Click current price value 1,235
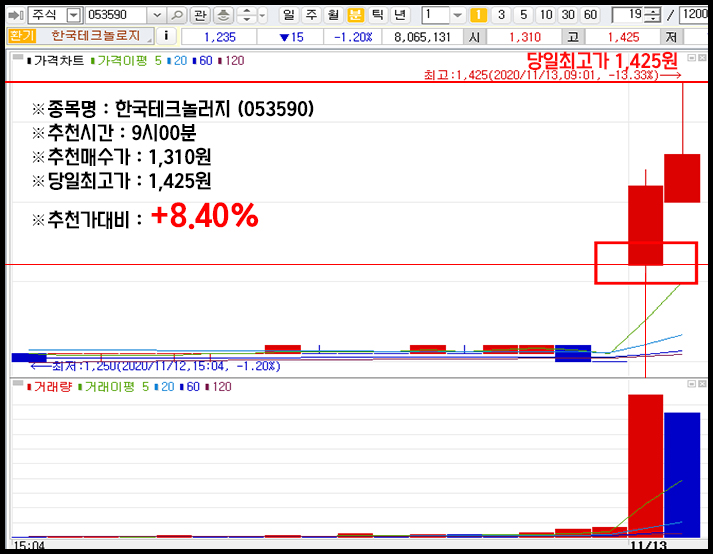The height and width of the screenshot is (554, 713). (x=220, y=37)
